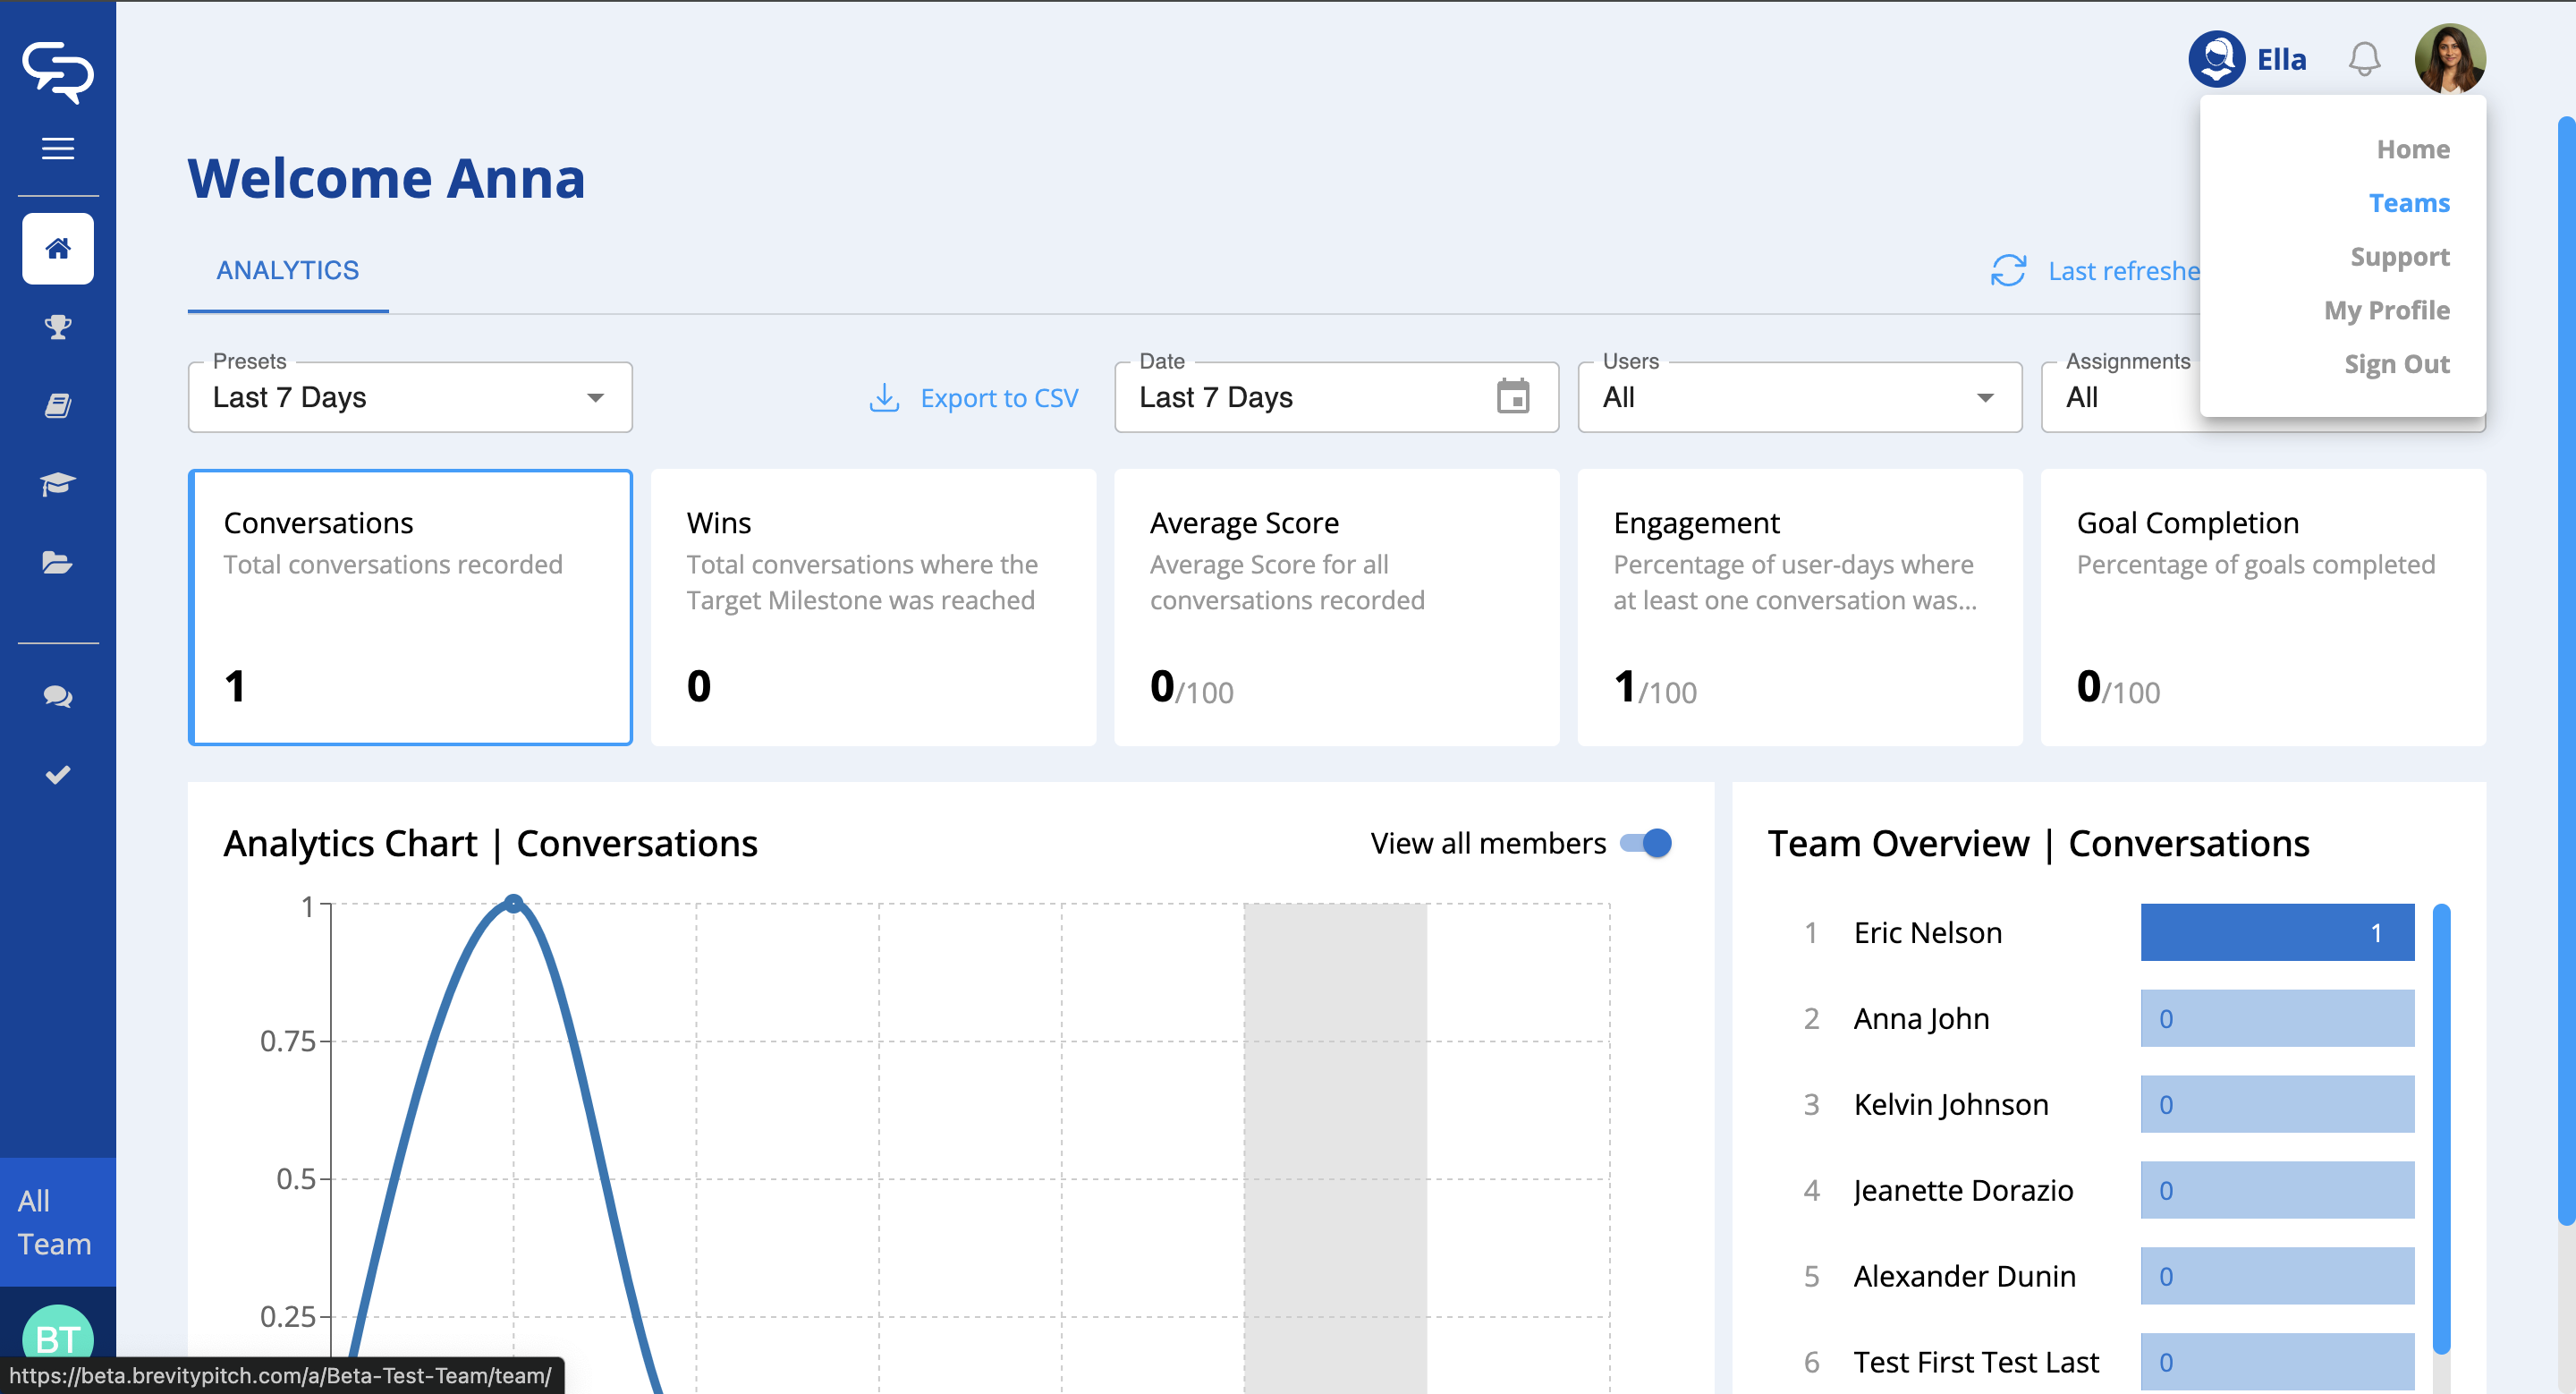Click the open folder sidebar icon

point(58,562)
